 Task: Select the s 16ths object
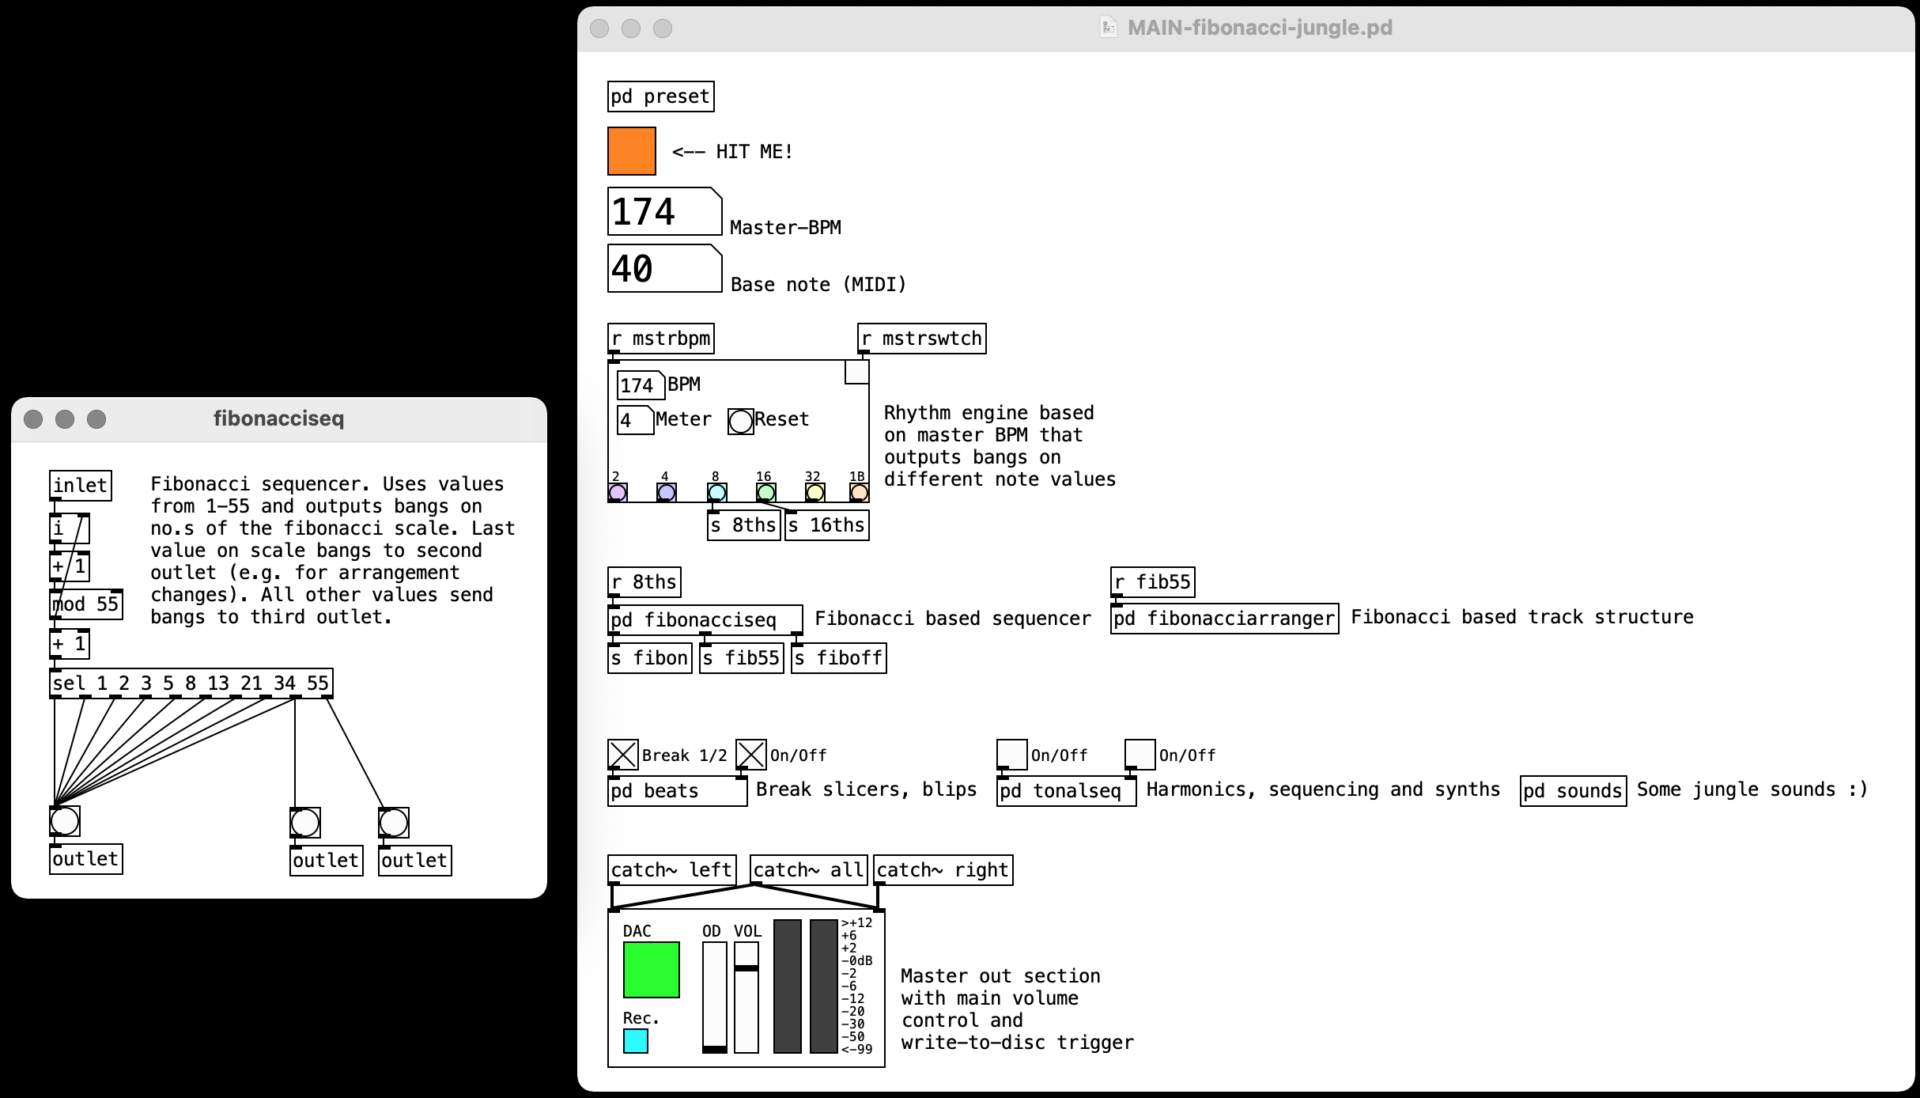click(x=827, y=525)
